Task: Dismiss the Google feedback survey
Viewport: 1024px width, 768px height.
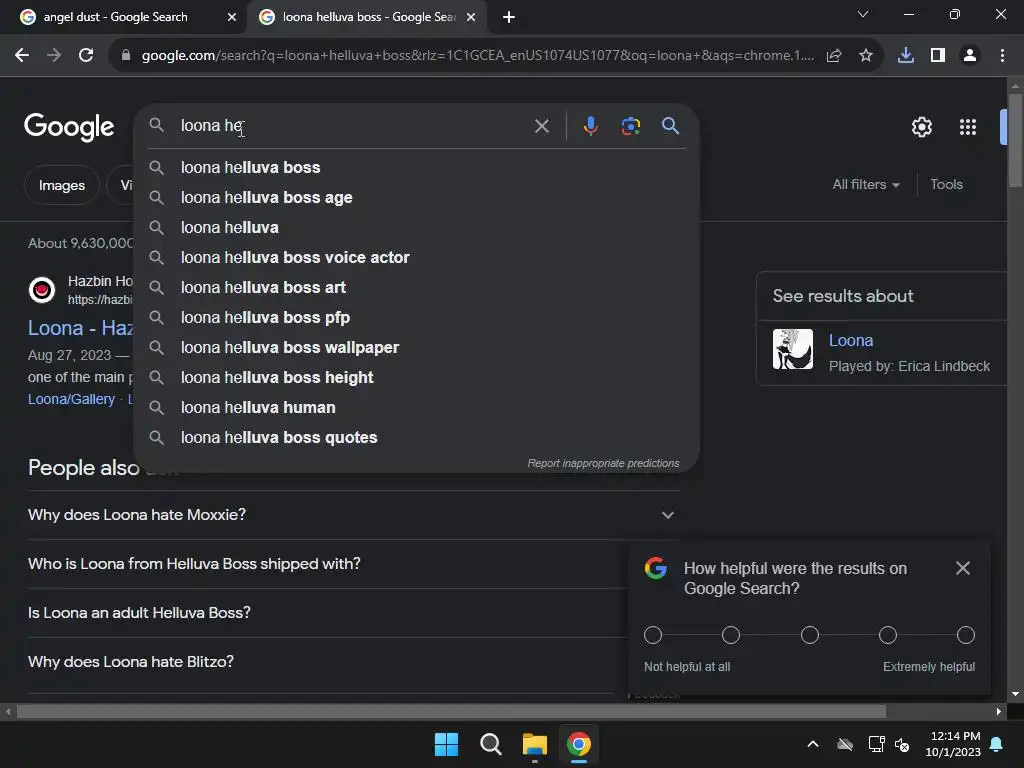Action: tap(963, 568)
